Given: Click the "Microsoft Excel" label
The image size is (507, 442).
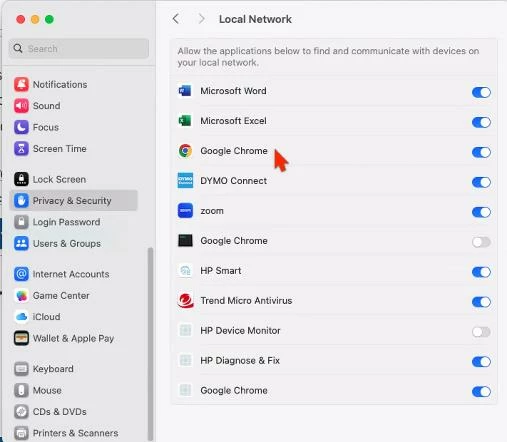Looking at the screenshot, I should [x=233, y=121].
